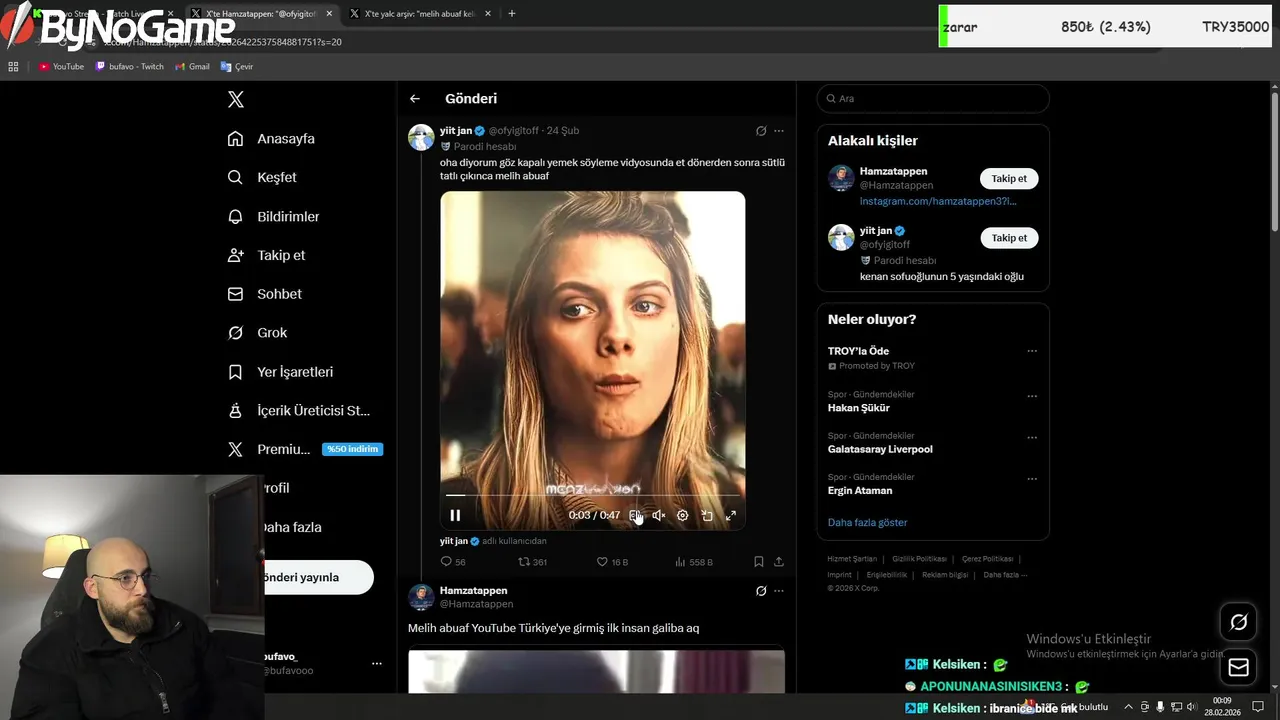Open the Çevir bookmark
Image resolution: width=1280 pixels, height=720 pixels.
[237, 67]
